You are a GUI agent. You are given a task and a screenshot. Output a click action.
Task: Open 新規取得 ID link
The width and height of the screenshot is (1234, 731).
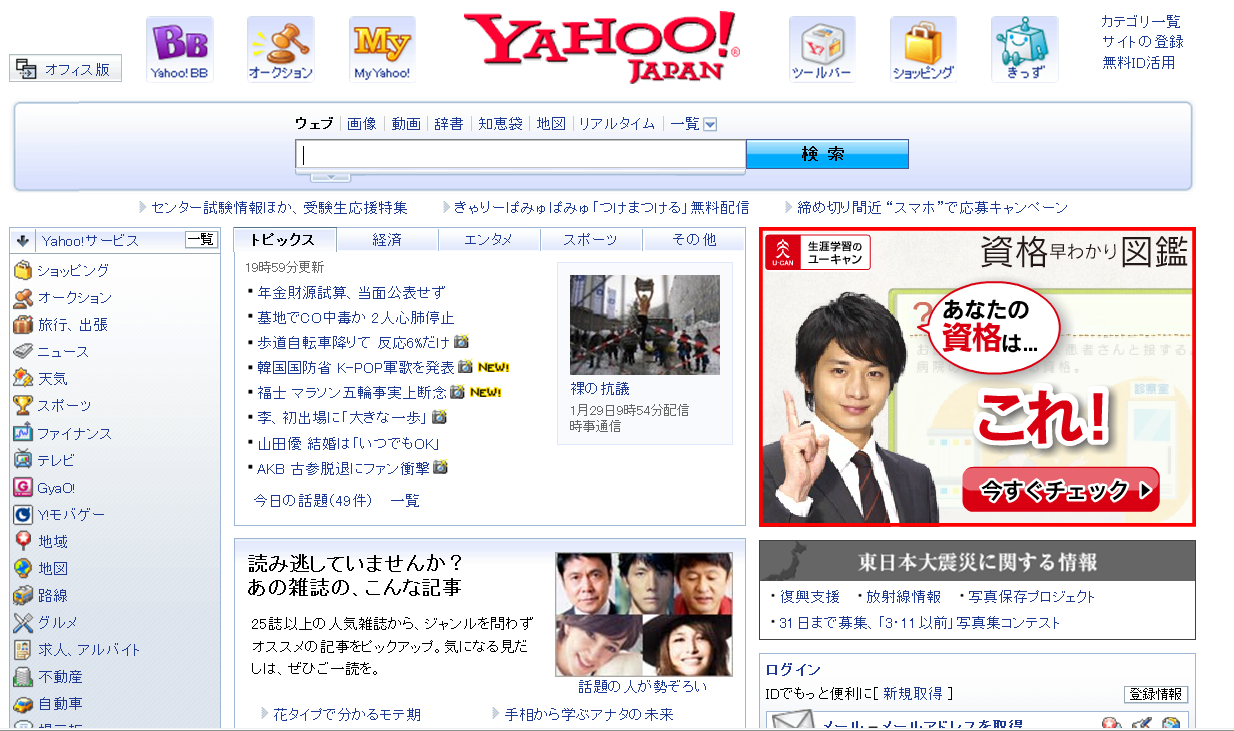pos(913,694)
